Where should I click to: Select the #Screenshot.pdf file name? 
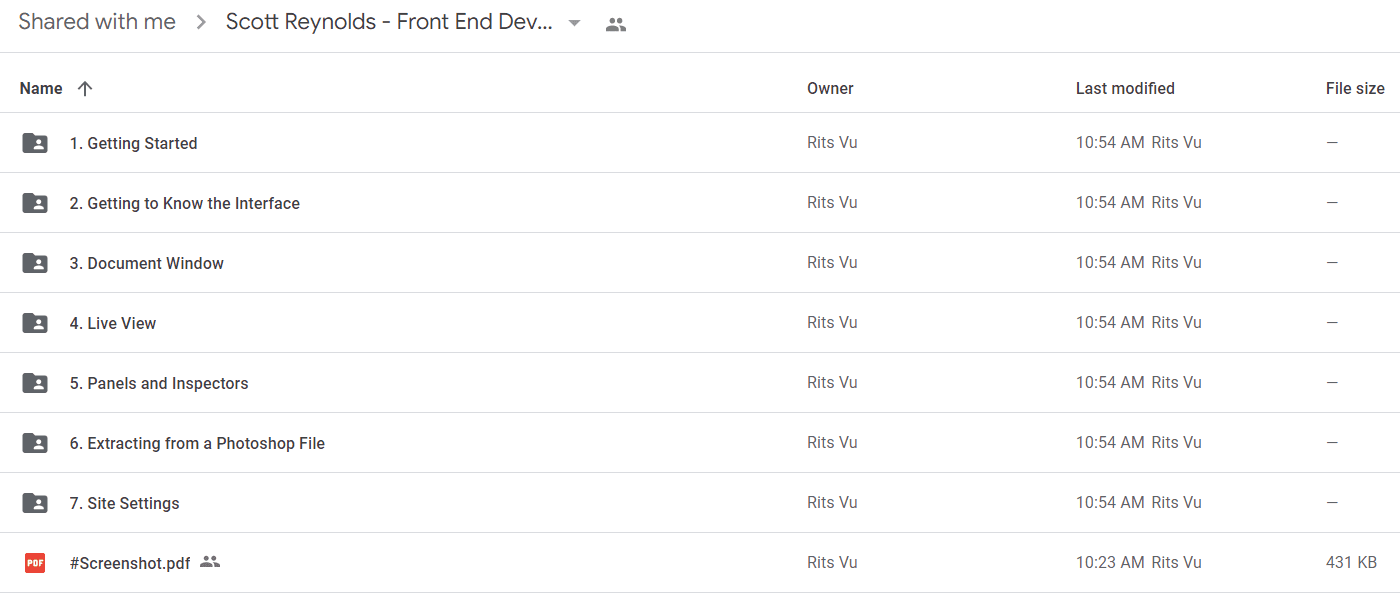click(130, 563)
